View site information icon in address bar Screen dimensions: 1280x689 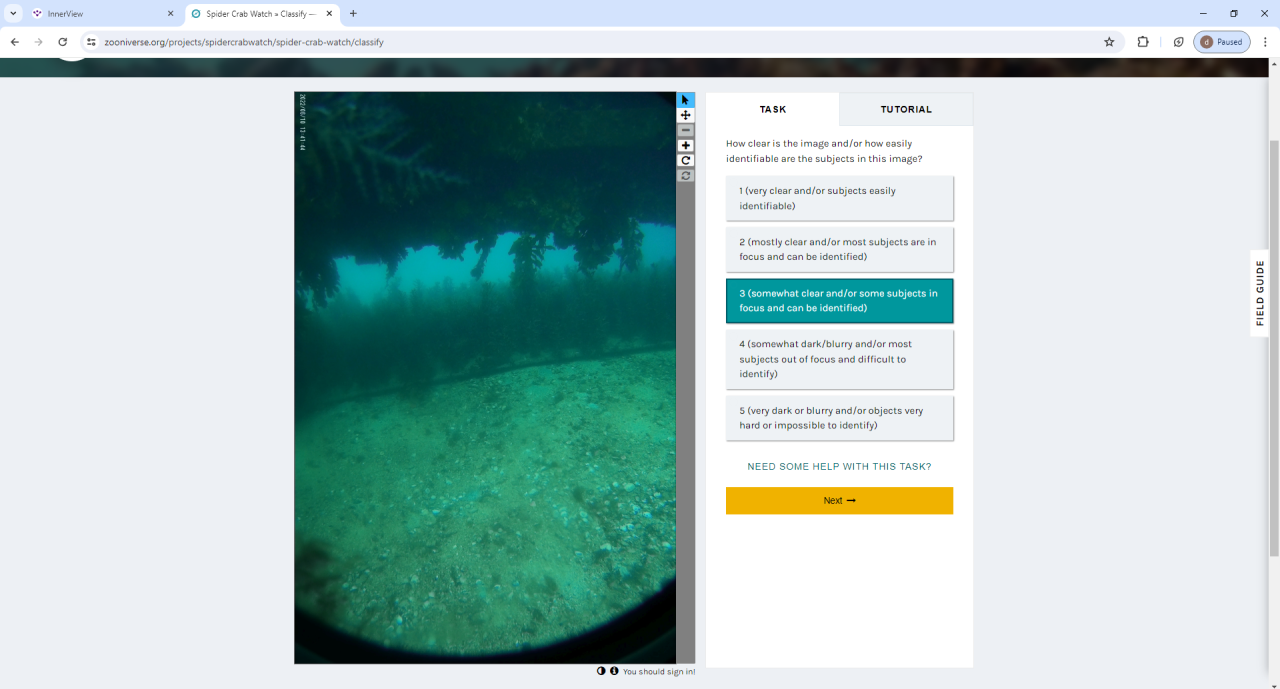click(91, 42)
